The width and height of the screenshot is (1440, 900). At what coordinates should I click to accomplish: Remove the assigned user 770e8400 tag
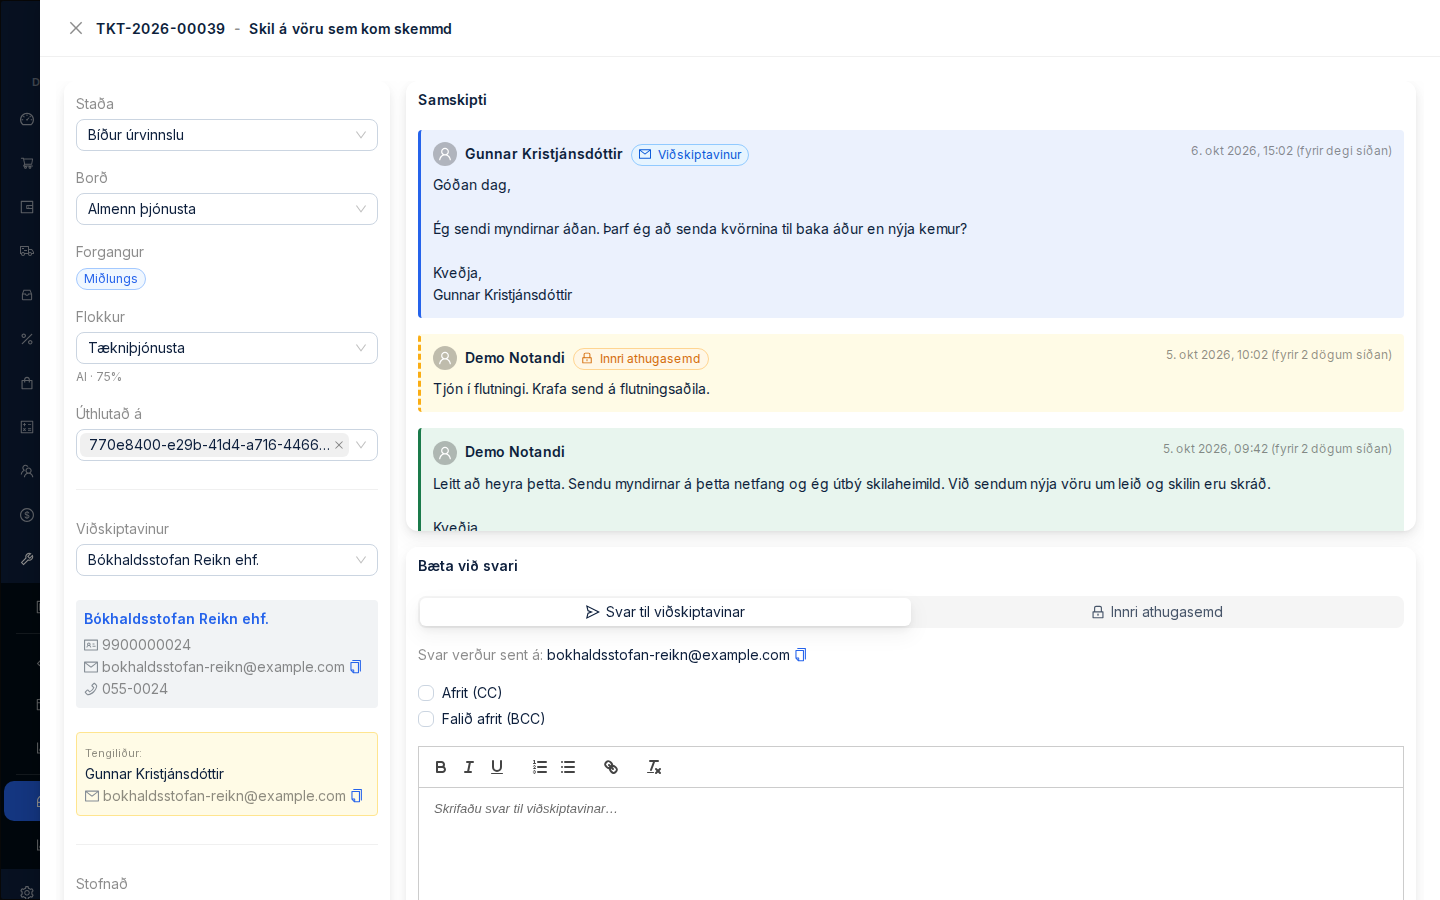(339, 445)
